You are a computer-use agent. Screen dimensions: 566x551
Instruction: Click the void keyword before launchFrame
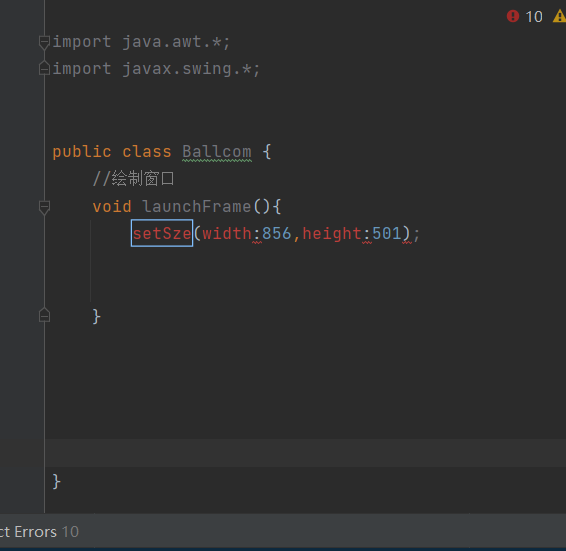point(112,207)
